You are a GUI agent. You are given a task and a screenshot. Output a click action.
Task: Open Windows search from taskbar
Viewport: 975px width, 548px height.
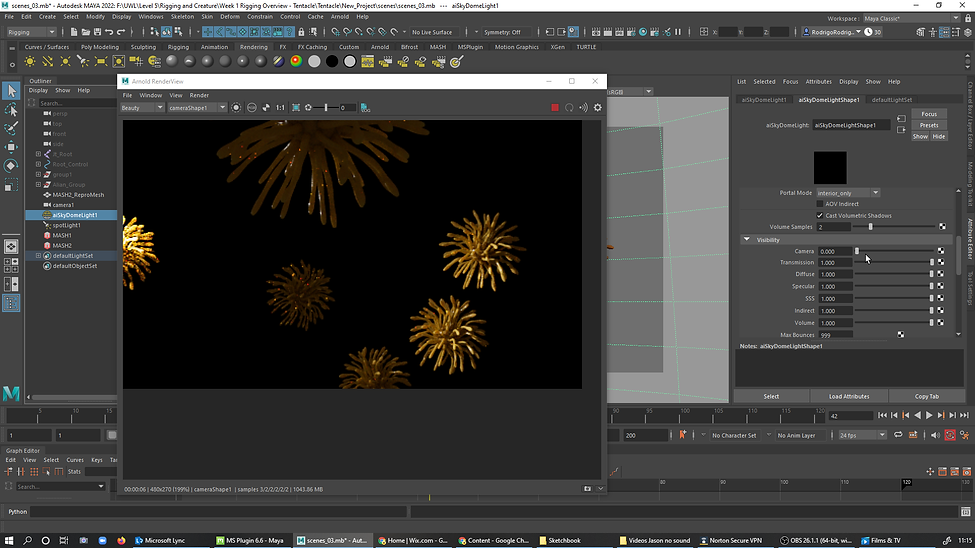coord(27,541)
